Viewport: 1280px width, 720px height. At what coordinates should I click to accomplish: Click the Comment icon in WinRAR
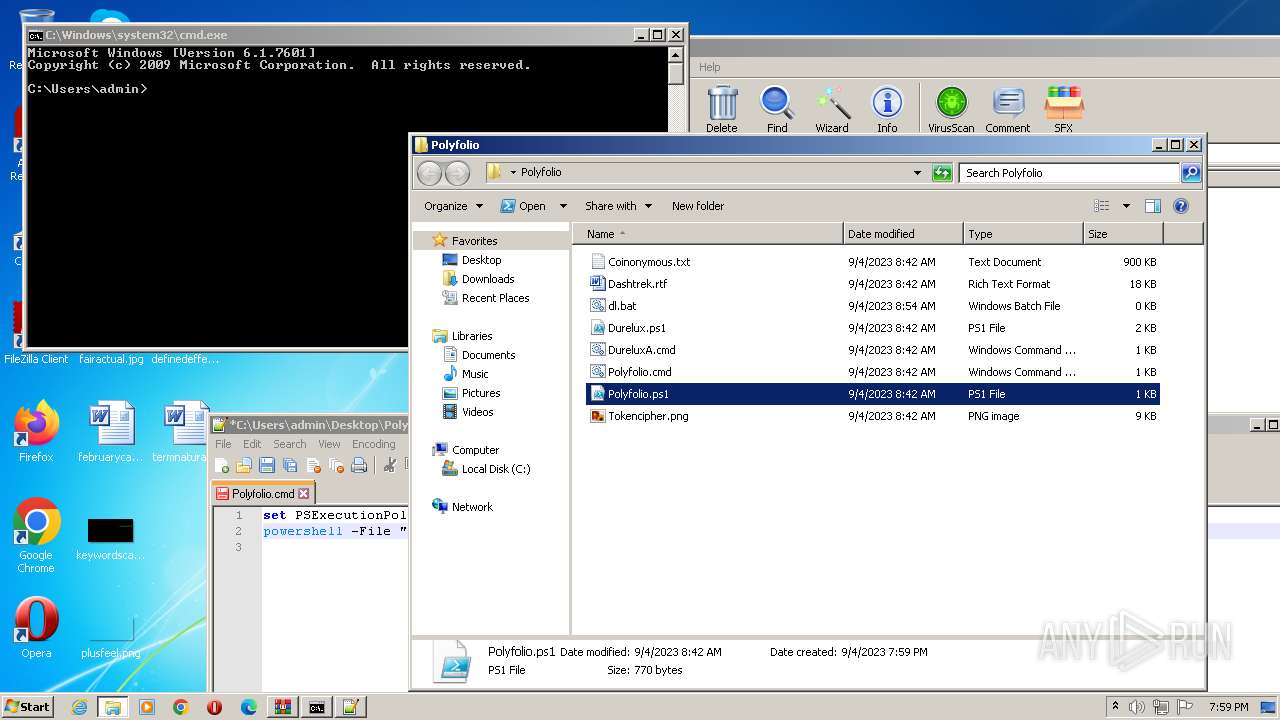tap(1008, 109)
